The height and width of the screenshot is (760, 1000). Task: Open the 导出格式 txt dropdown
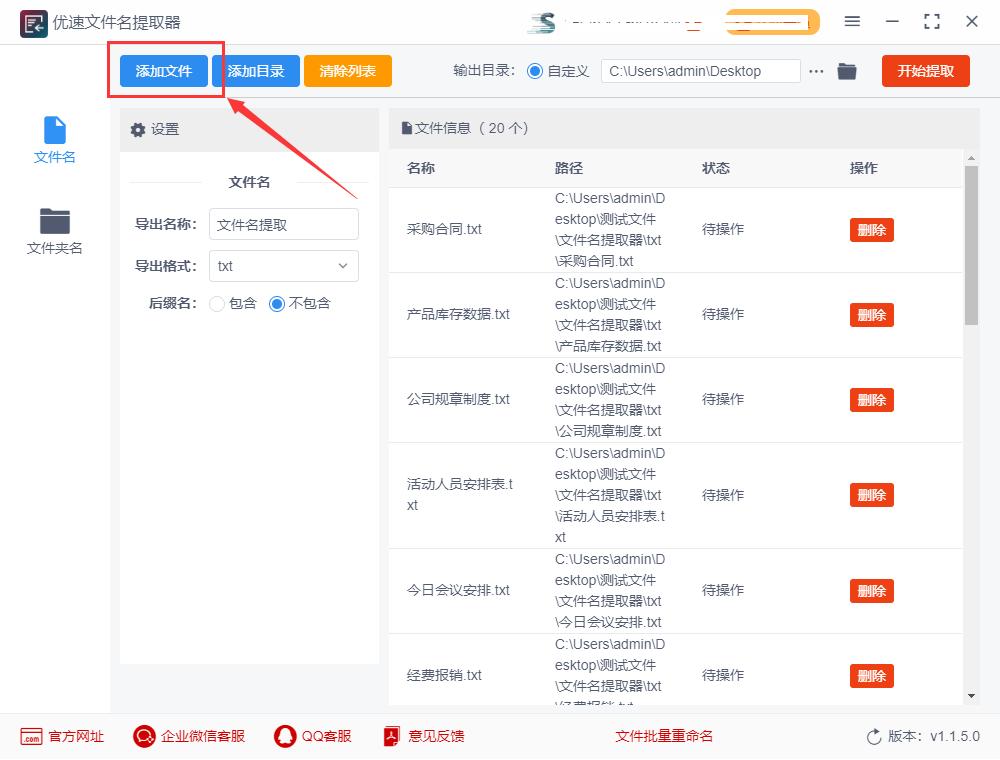coord(283,266)
